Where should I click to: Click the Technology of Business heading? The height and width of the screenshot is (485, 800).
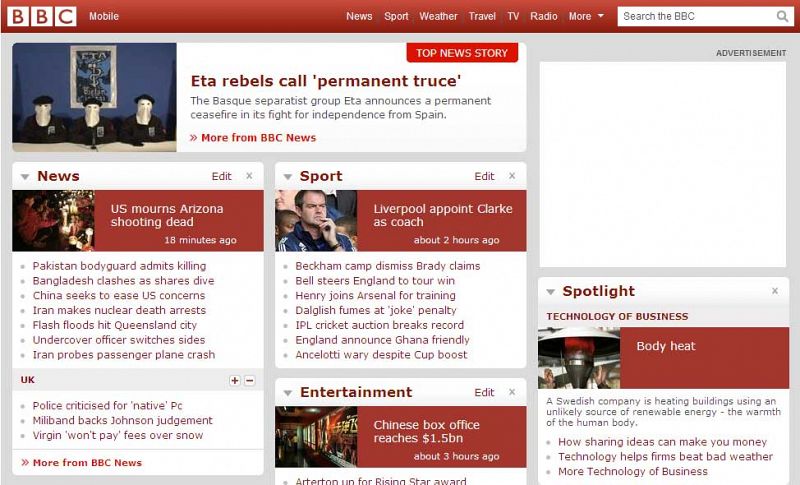pos(617,317)
